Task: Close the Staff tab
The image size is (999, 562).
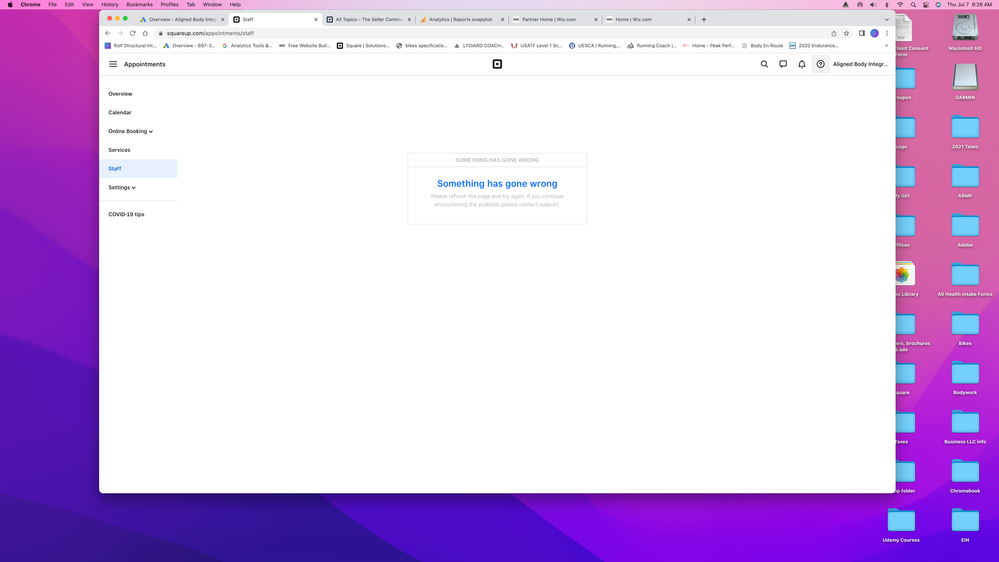Action: tap(316, 20)
